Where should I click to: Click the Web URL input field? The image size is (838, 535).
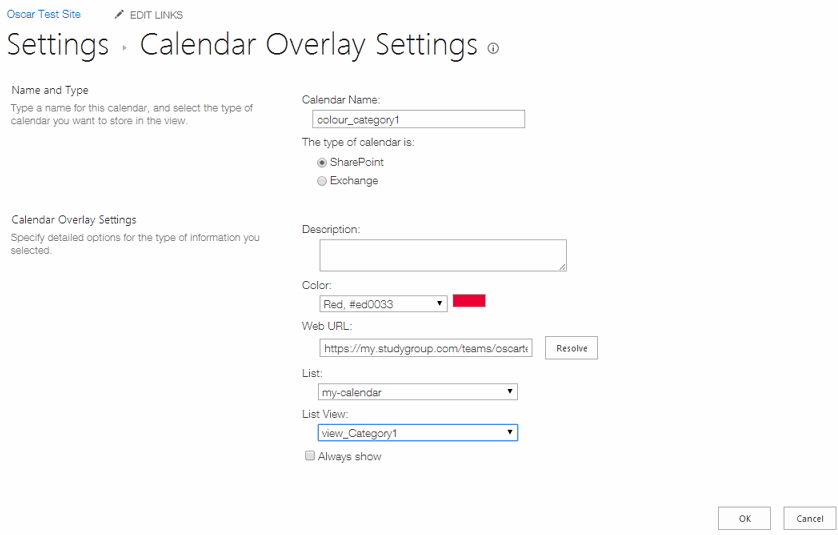point(426,348)
